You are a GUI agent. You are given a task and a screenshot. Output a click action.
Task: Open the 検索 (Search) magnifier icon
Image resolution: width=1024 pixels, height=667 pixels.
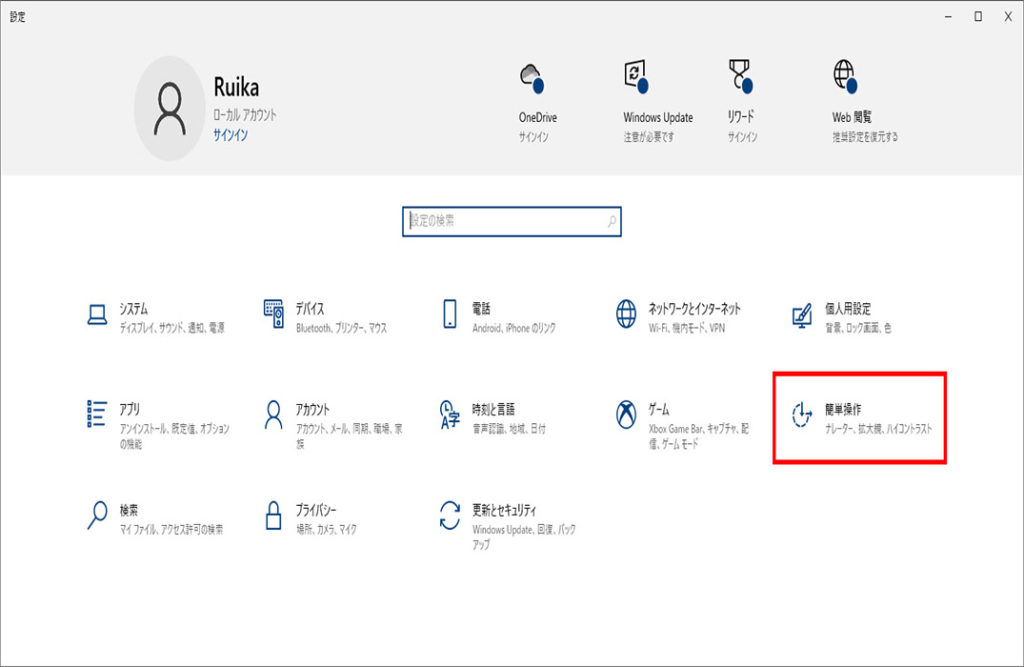pyautogui.click(x=97, y=515)
